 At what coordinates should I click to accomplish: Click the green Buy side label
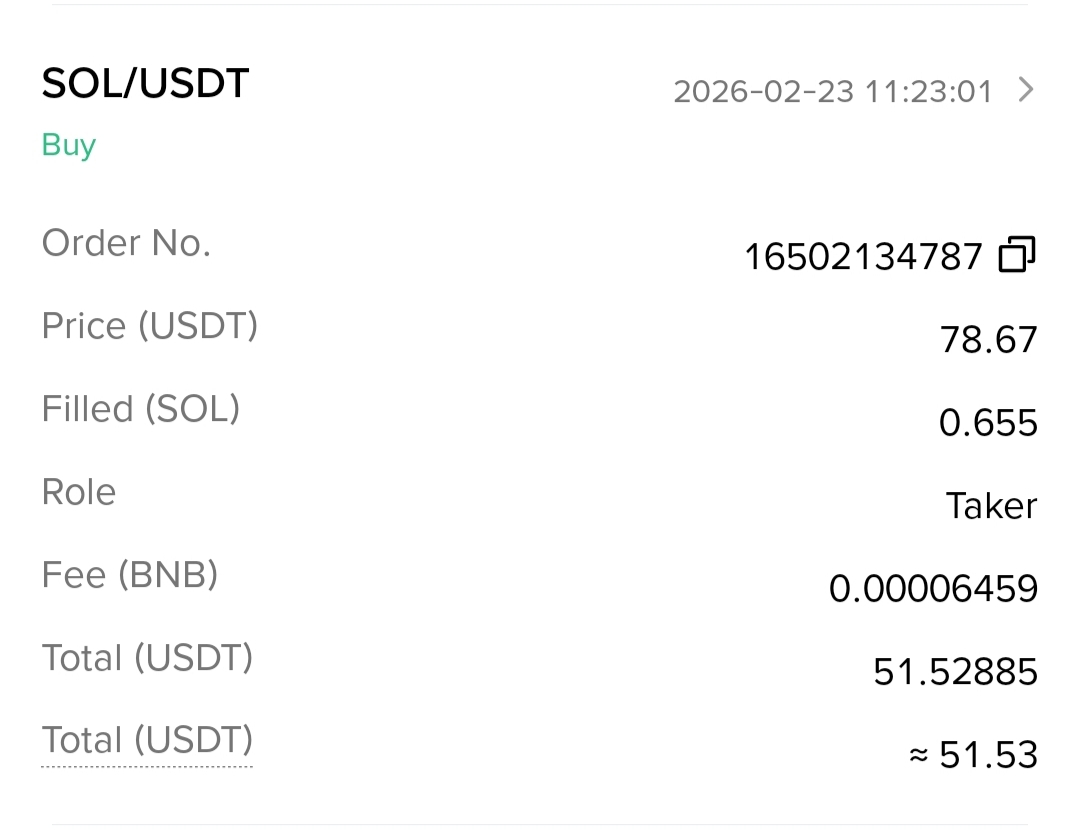click(x=68, y=145)
